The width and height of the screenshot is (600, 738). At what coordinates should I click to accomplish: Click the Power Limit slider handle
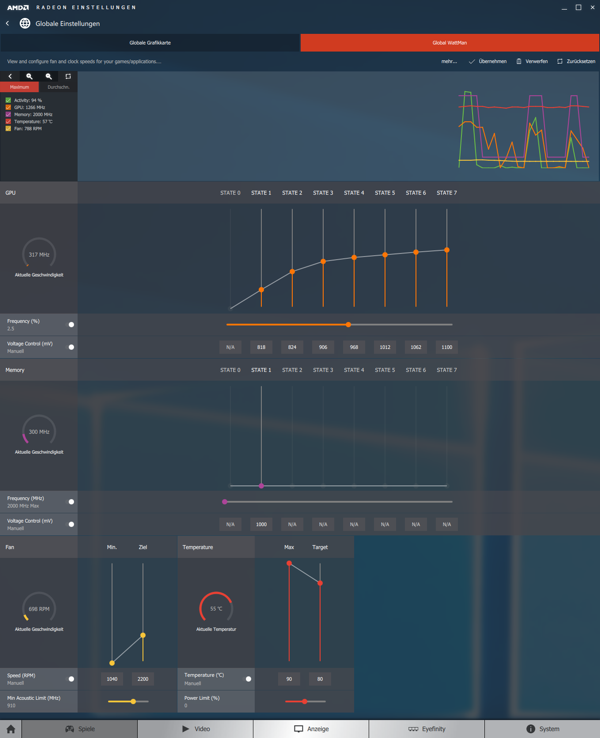304,701
